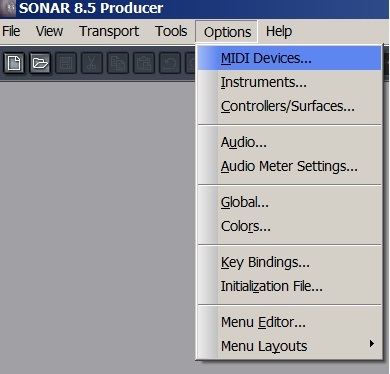Select MIDI Devices... from Options menu
The image size is (390, 374).
289,58
